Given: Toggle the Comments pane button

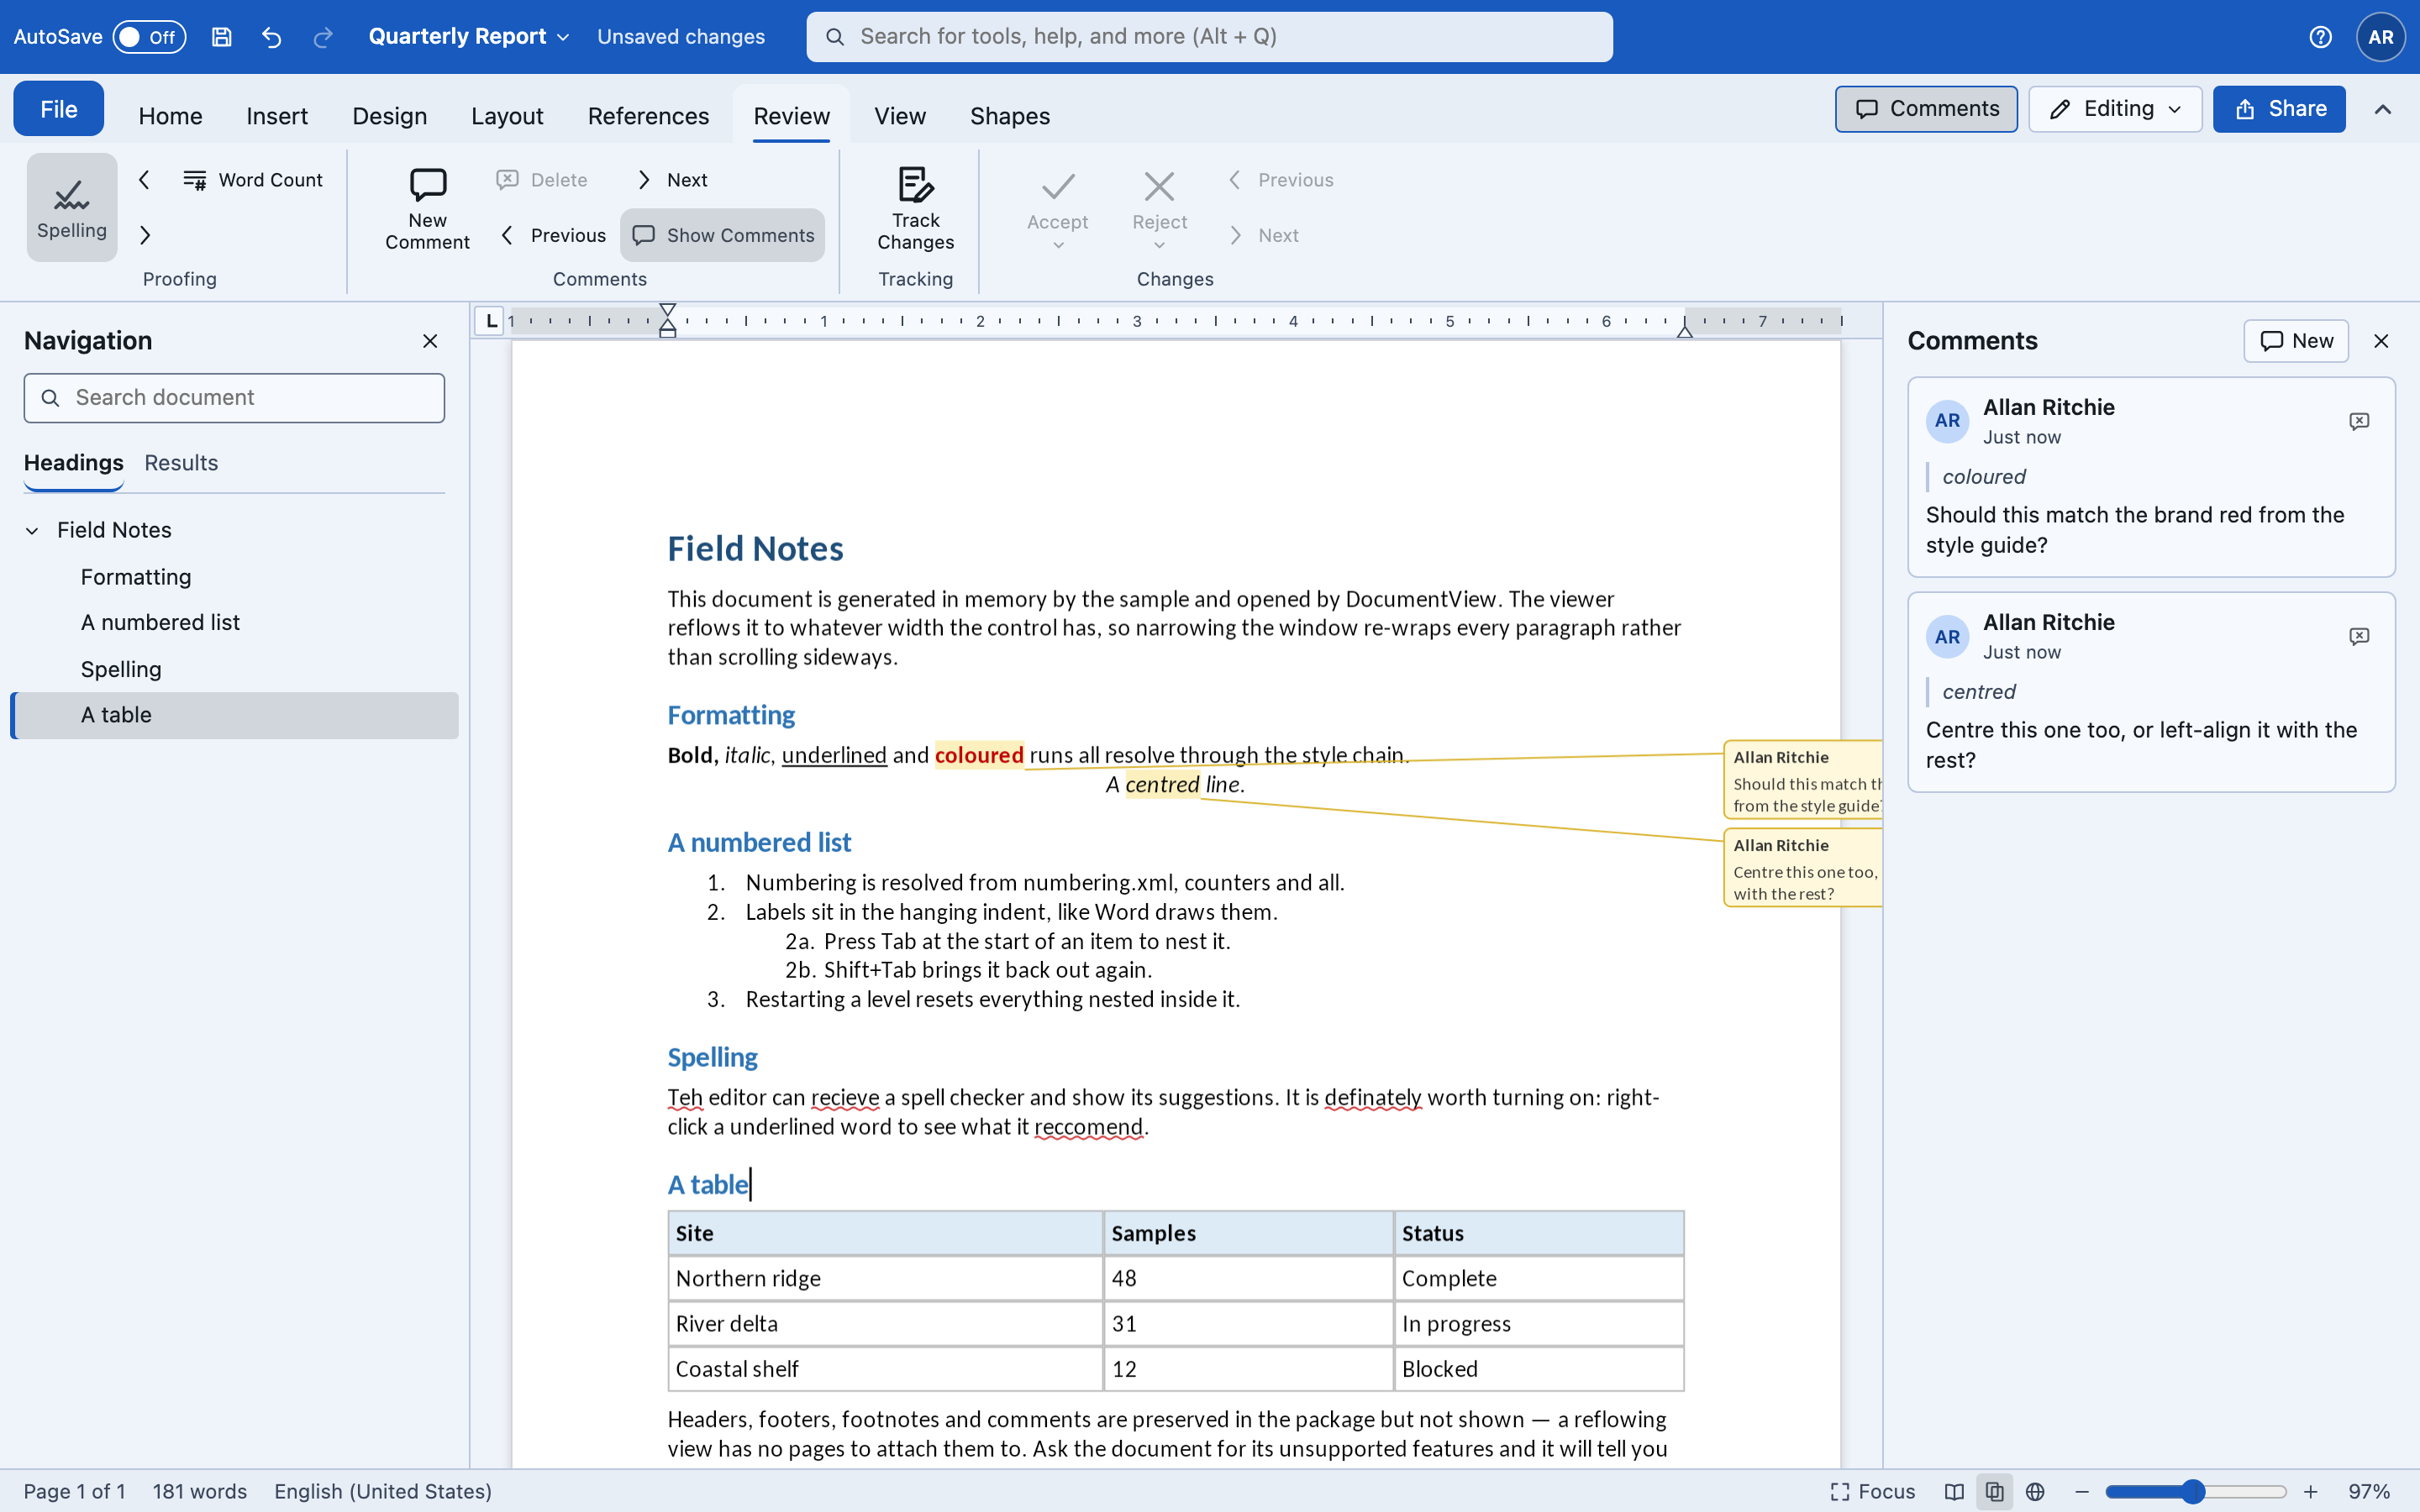Looking at the screenshot, I should click(1926, 109).
